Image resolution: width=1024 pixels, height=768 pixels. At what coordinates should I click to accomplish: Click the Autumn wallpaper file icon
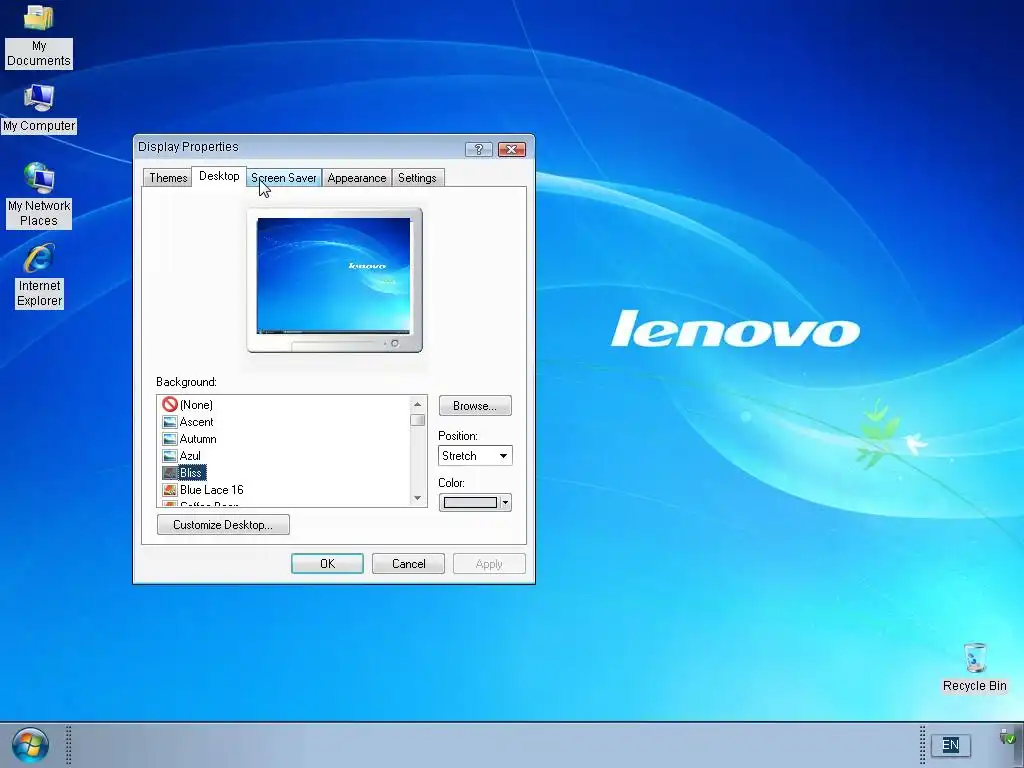[170, 439]
